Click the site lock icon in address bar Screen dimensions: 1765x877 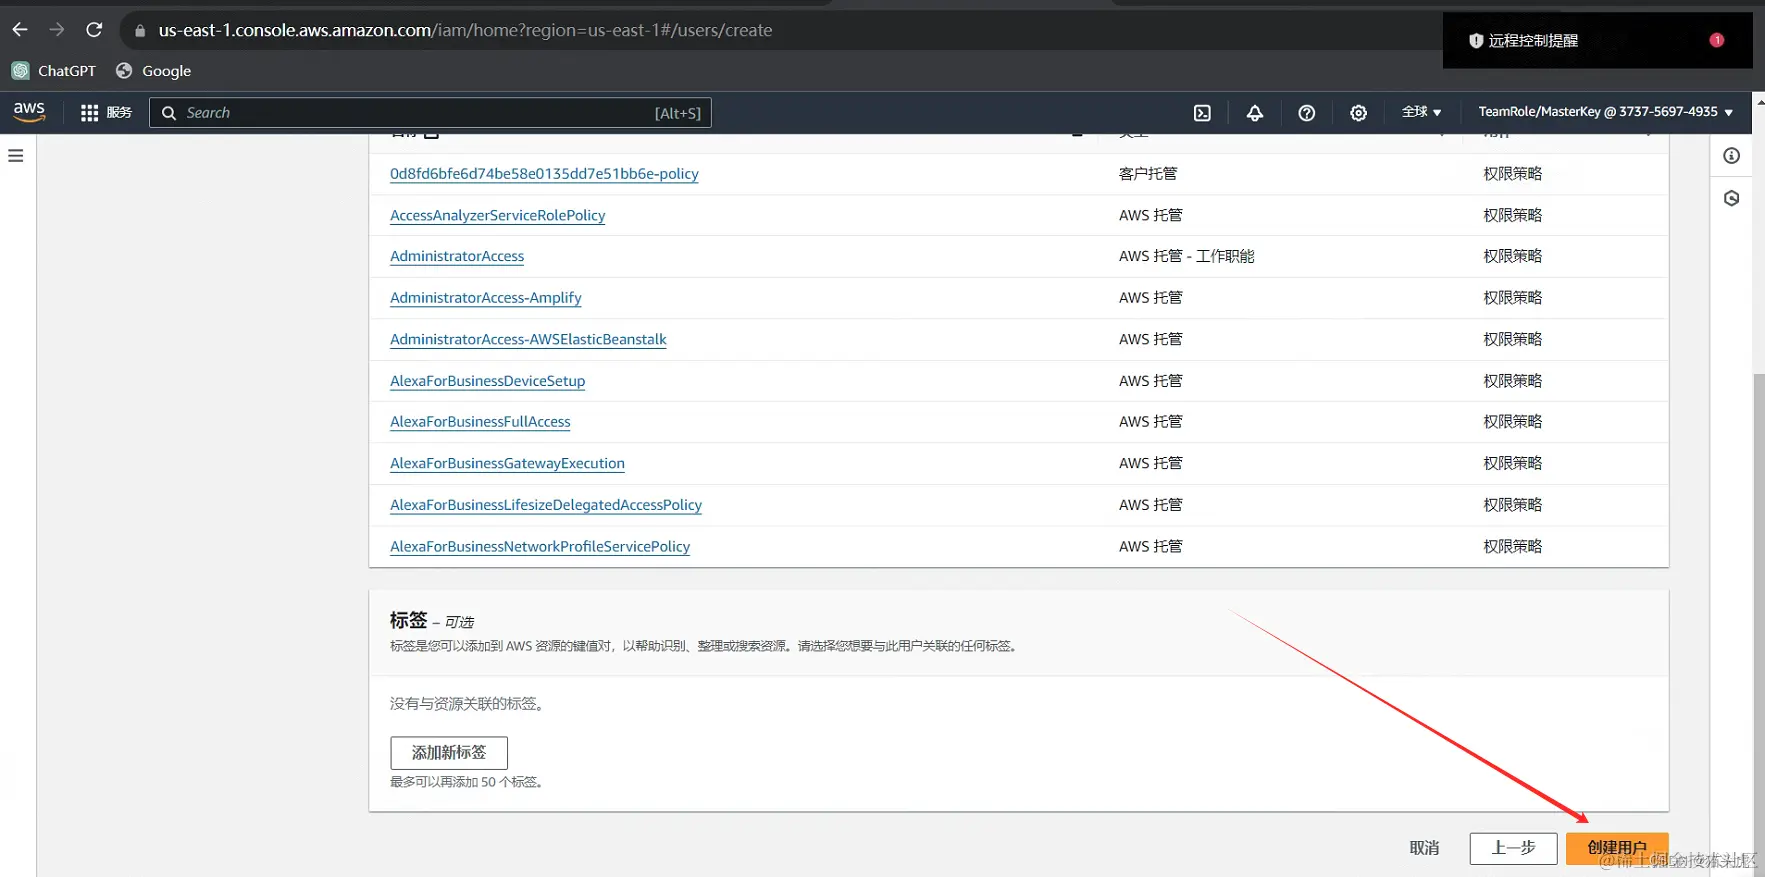point(140,31)
